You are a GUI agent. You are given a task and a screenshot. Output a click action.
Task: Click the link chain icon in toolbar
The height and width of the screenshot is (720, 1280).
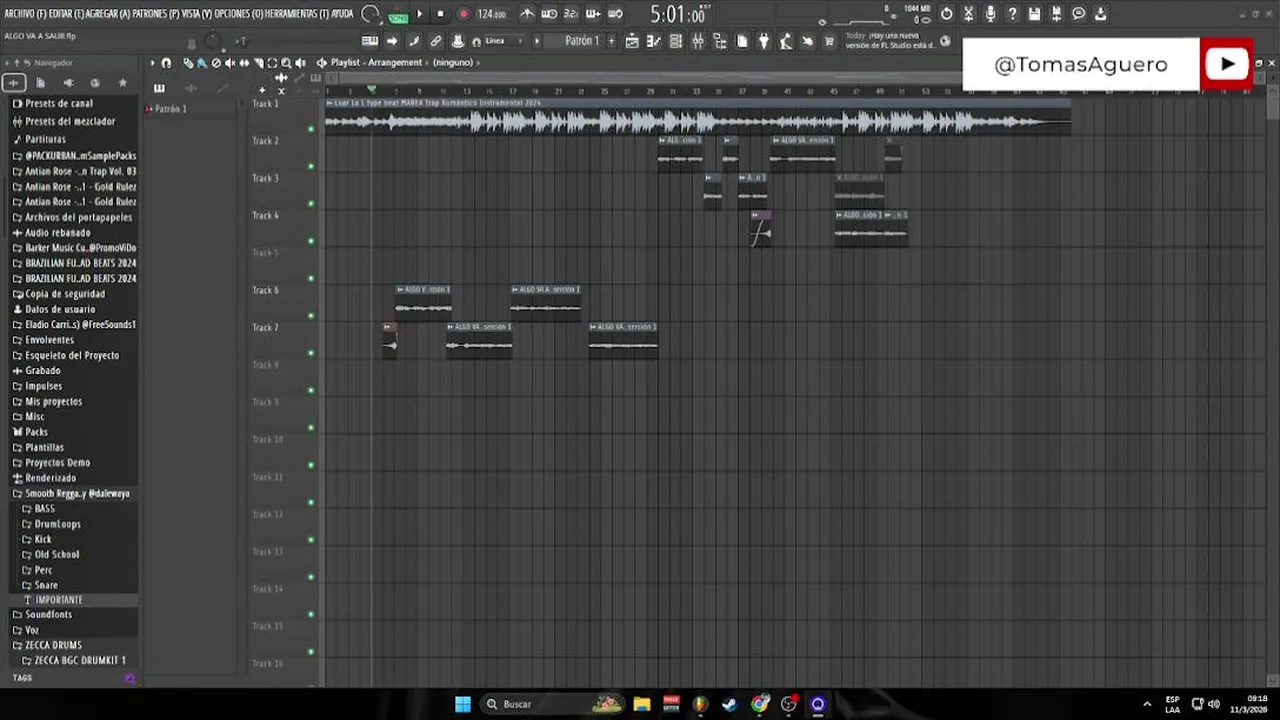click(436, 41)
